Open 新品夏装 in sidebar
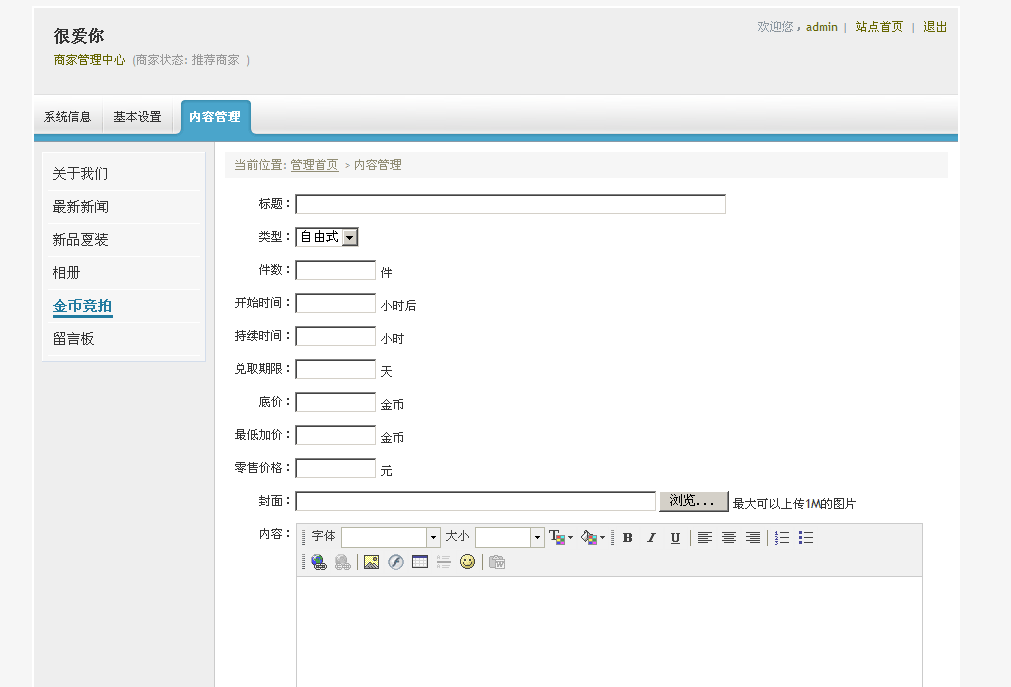Image resolution: width=1011 pixels, height=687 pixels. [x=81, y=239]
